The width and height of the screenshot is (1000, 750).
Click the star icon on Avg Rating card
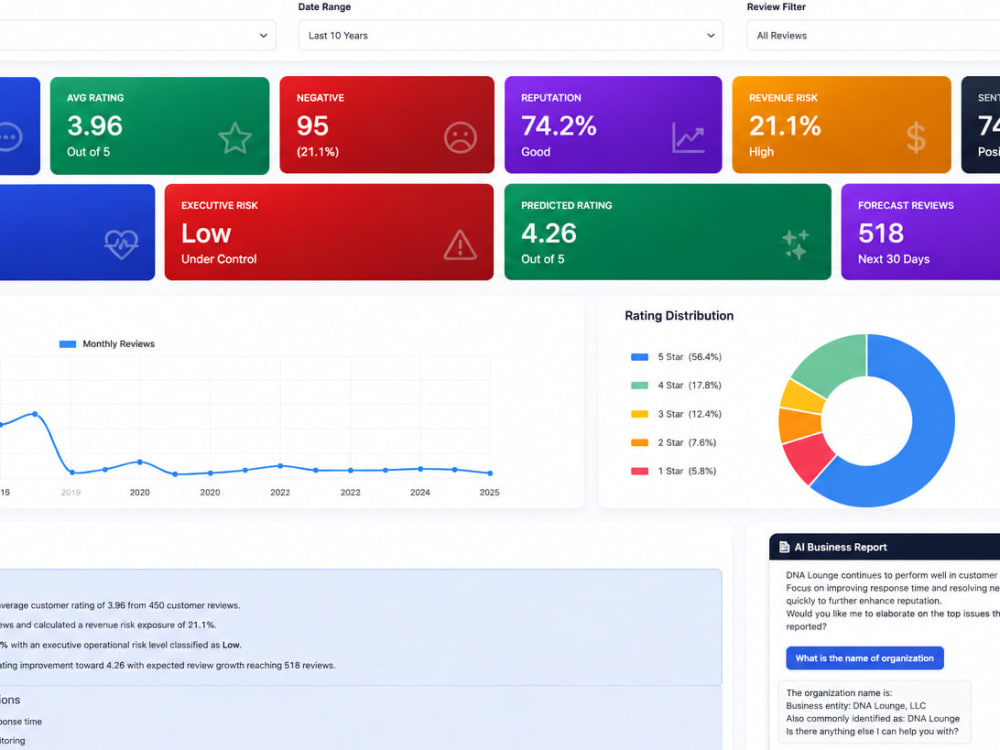[235, 138]
